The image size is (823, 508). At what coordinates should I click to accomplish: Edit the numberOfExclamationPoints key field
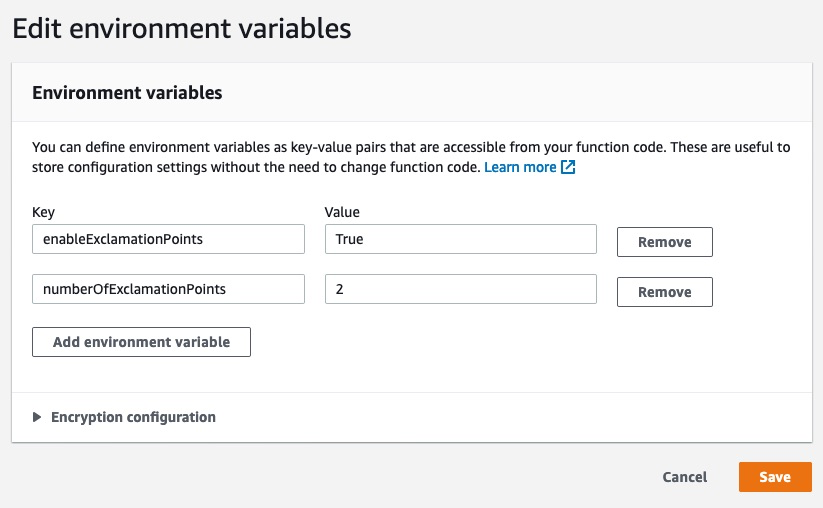click(x=168, y=289)
